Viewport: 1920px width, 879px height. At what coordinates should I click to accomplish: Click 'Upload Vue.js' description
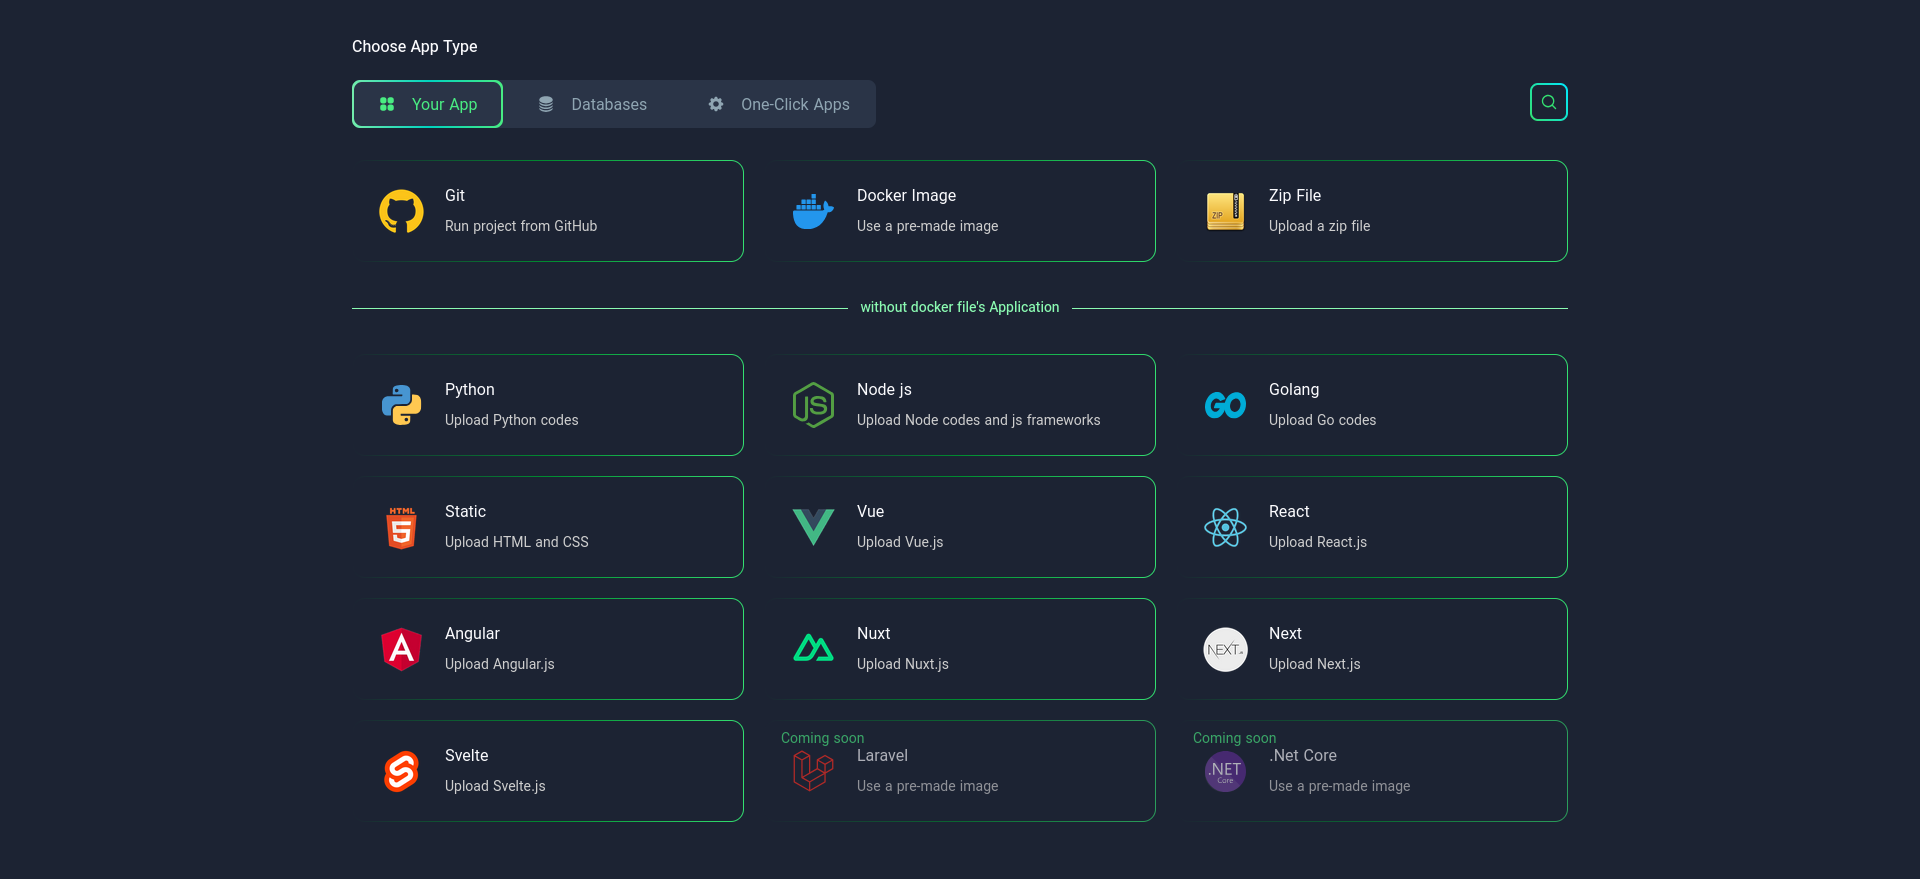click(x=900, y=542)
